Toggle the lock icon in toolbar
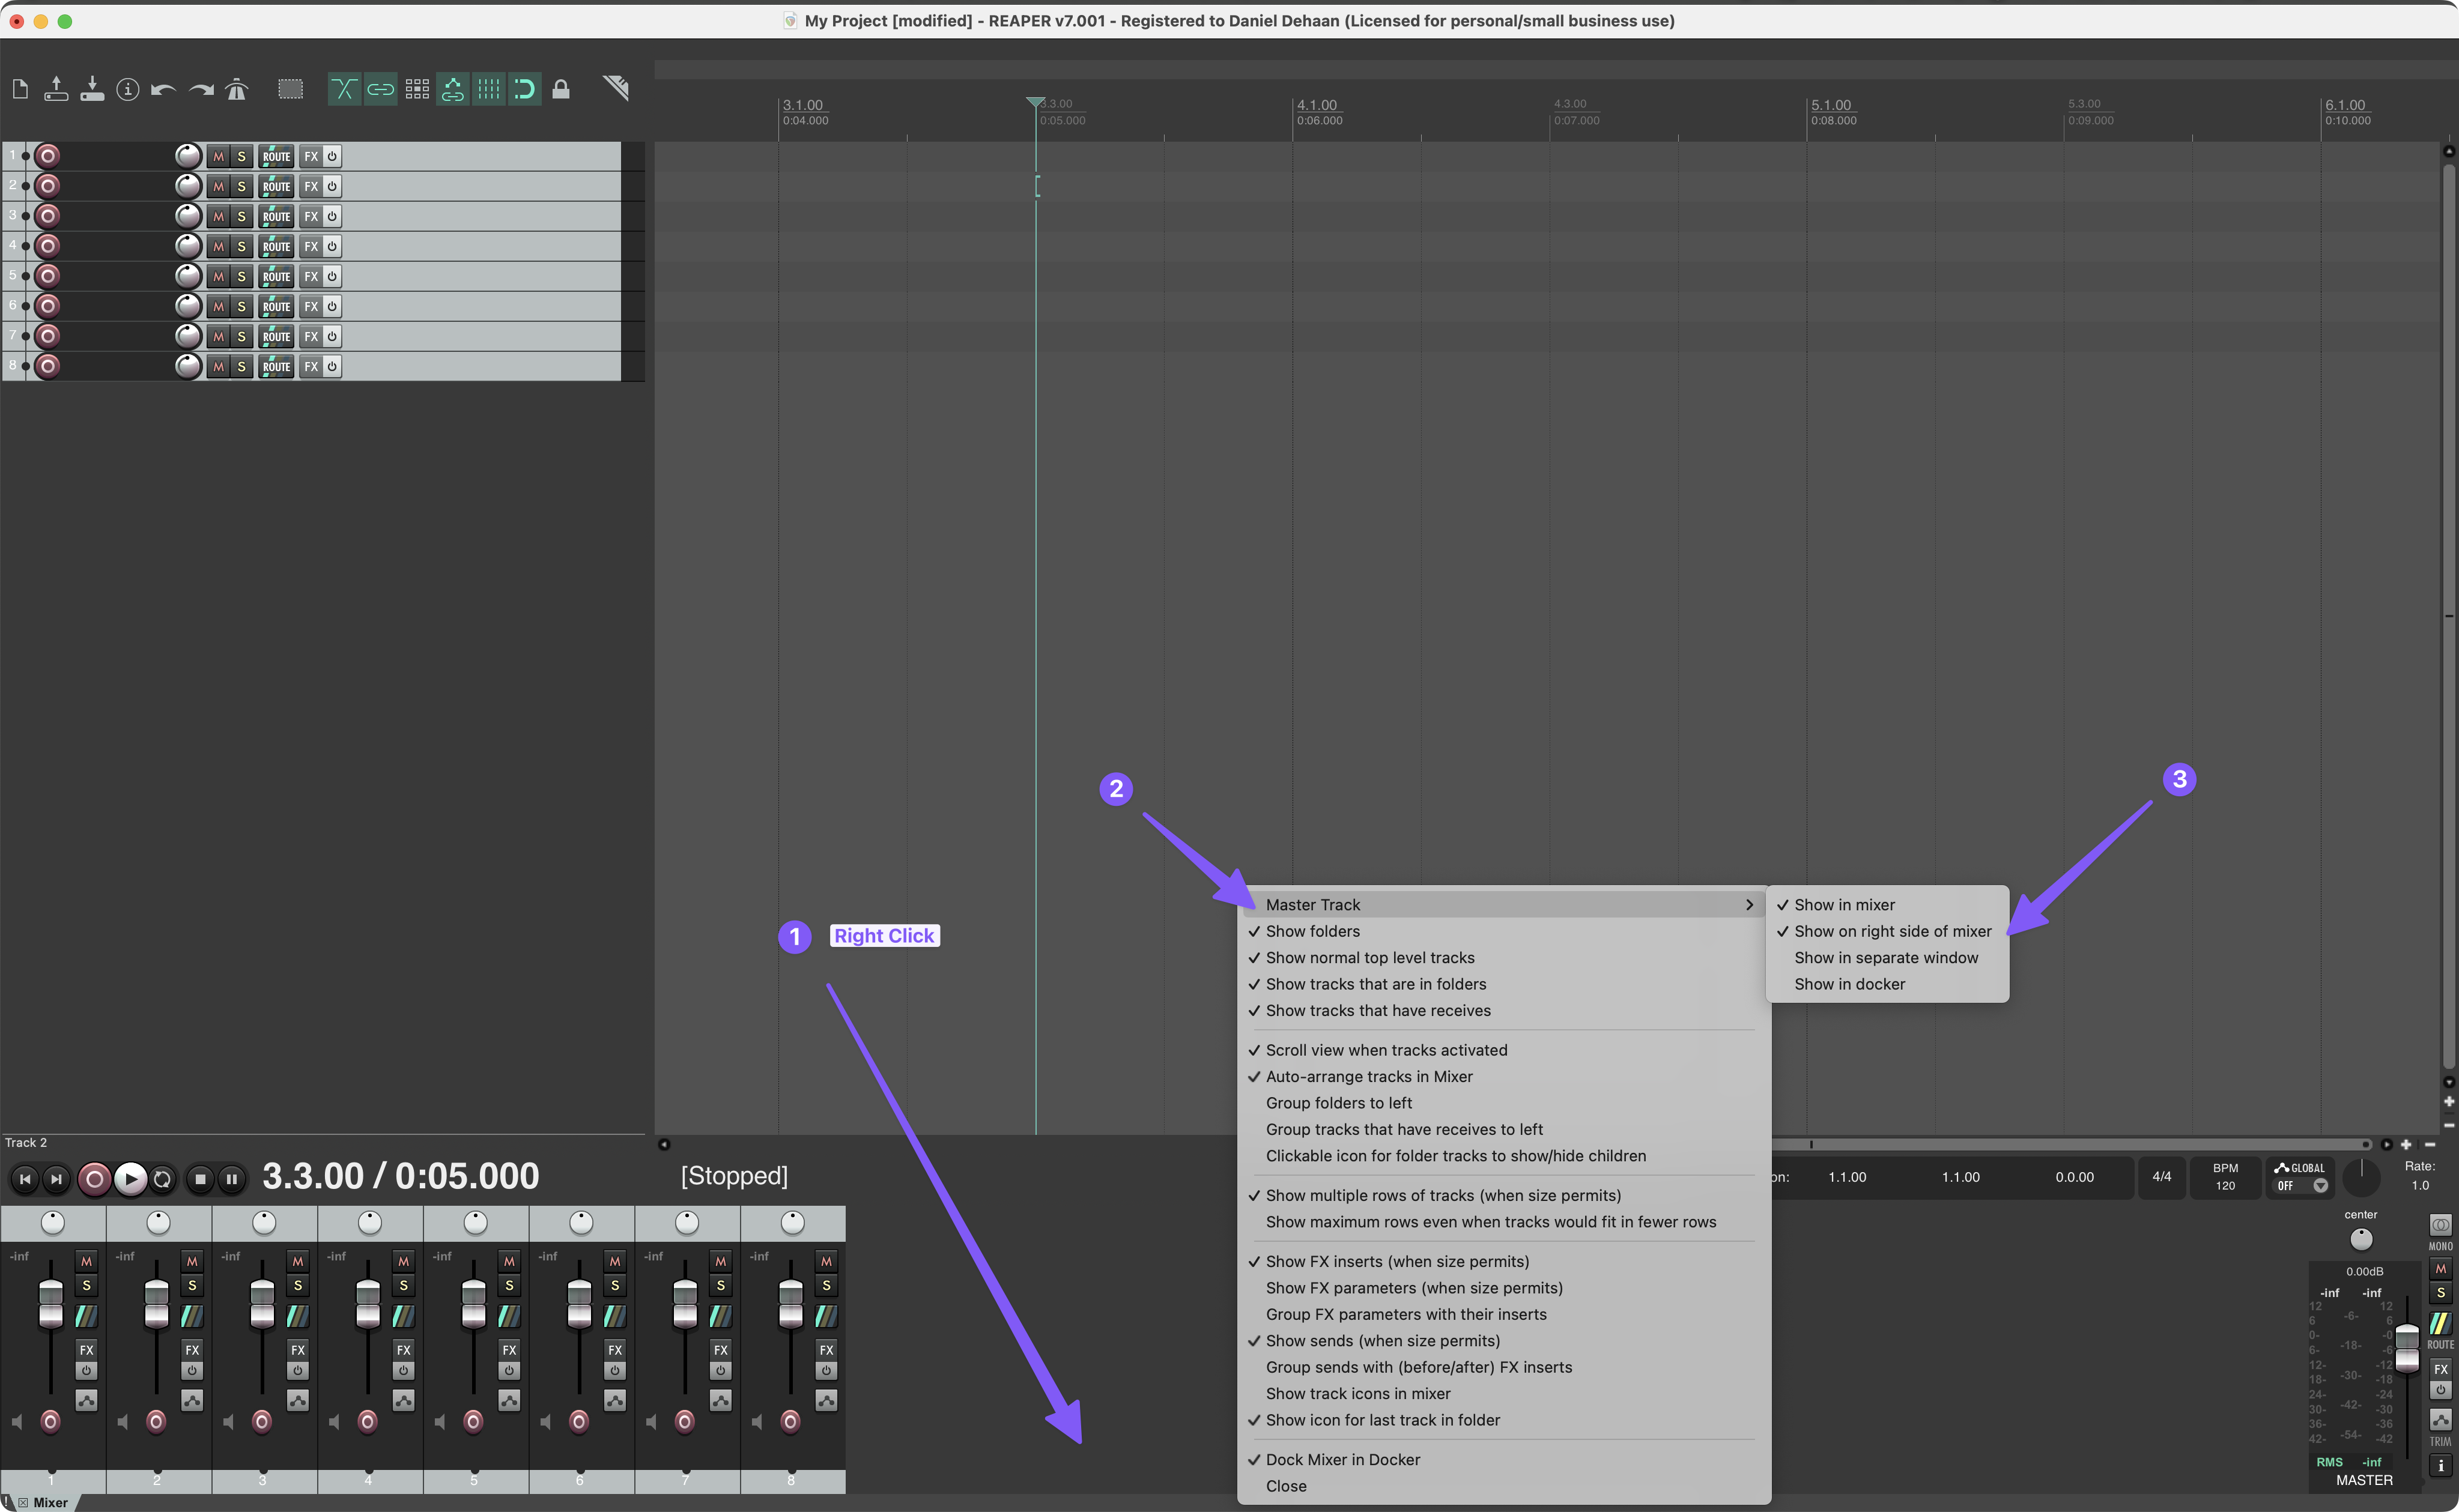Screen dimensions: 2459x1512 pyautogui.click(x=561, y=90)
